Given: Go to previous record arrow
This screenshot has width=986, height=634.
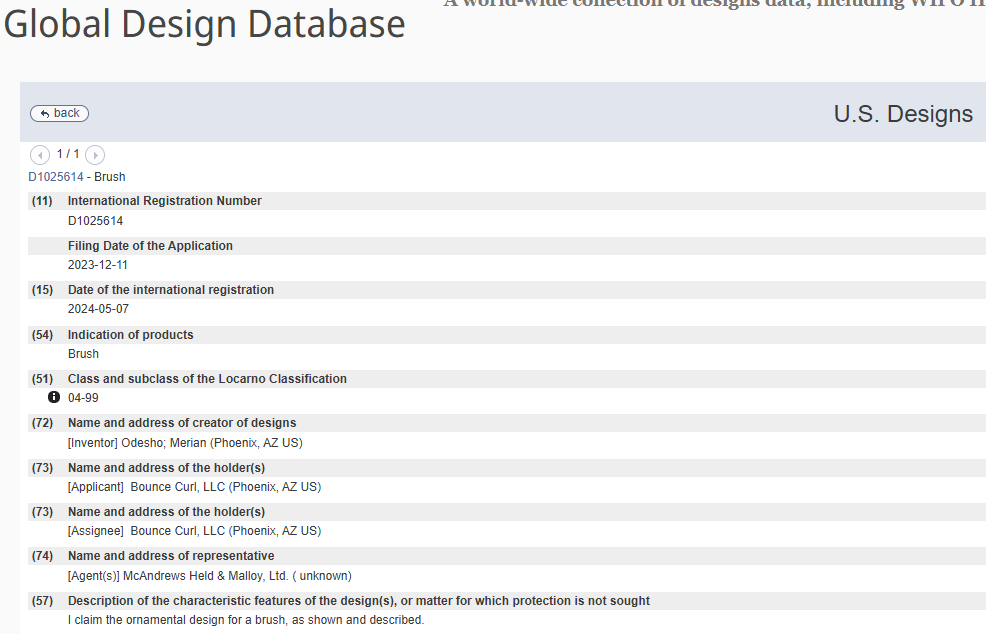Looking at the screenshot, I should pos(40,155).
